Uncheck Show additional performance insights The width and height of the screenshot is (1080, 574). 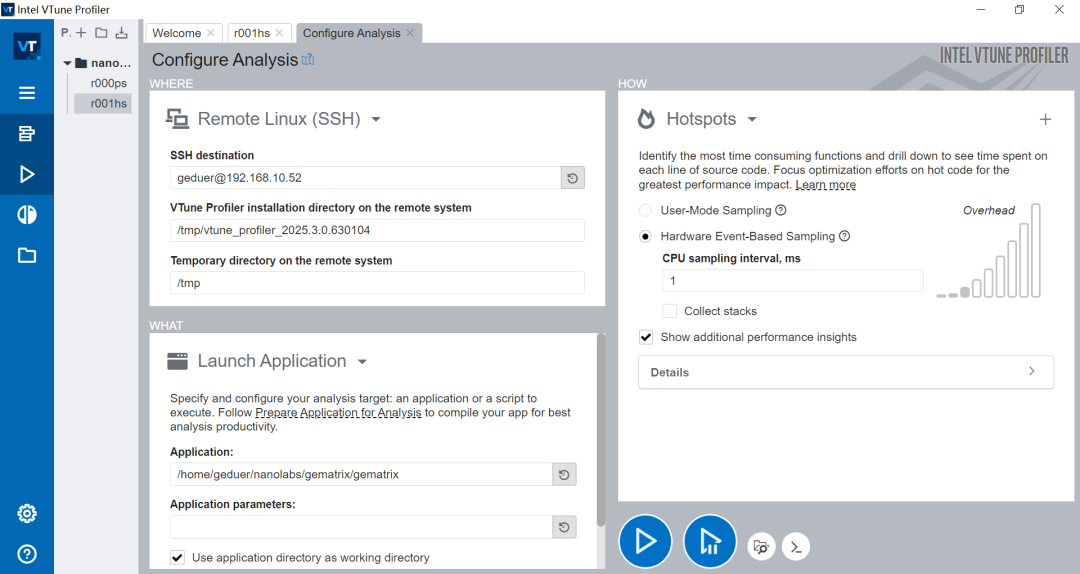646,337
